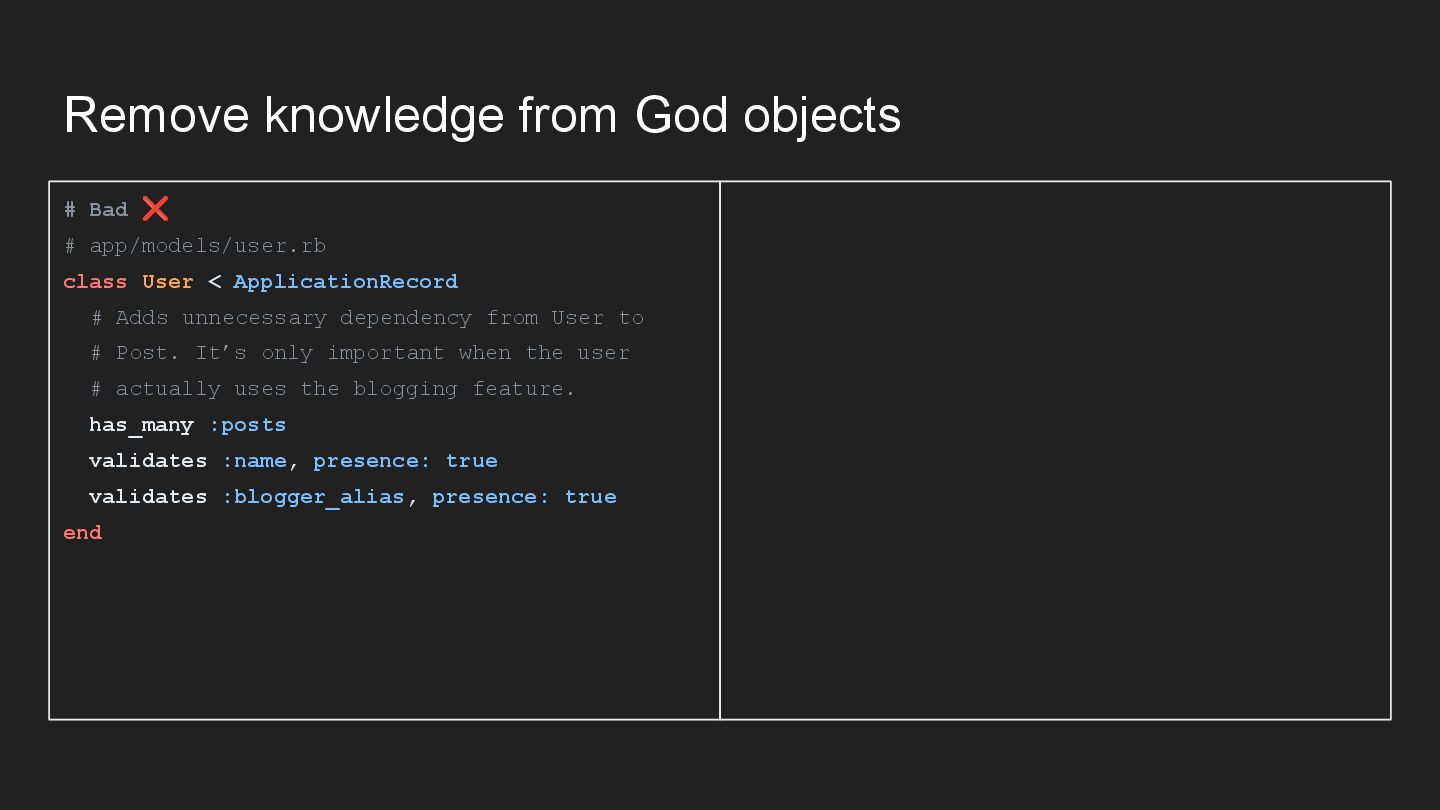Click the User class name
This screenshot has width=1440, height=810.
[x=168, y=282]
